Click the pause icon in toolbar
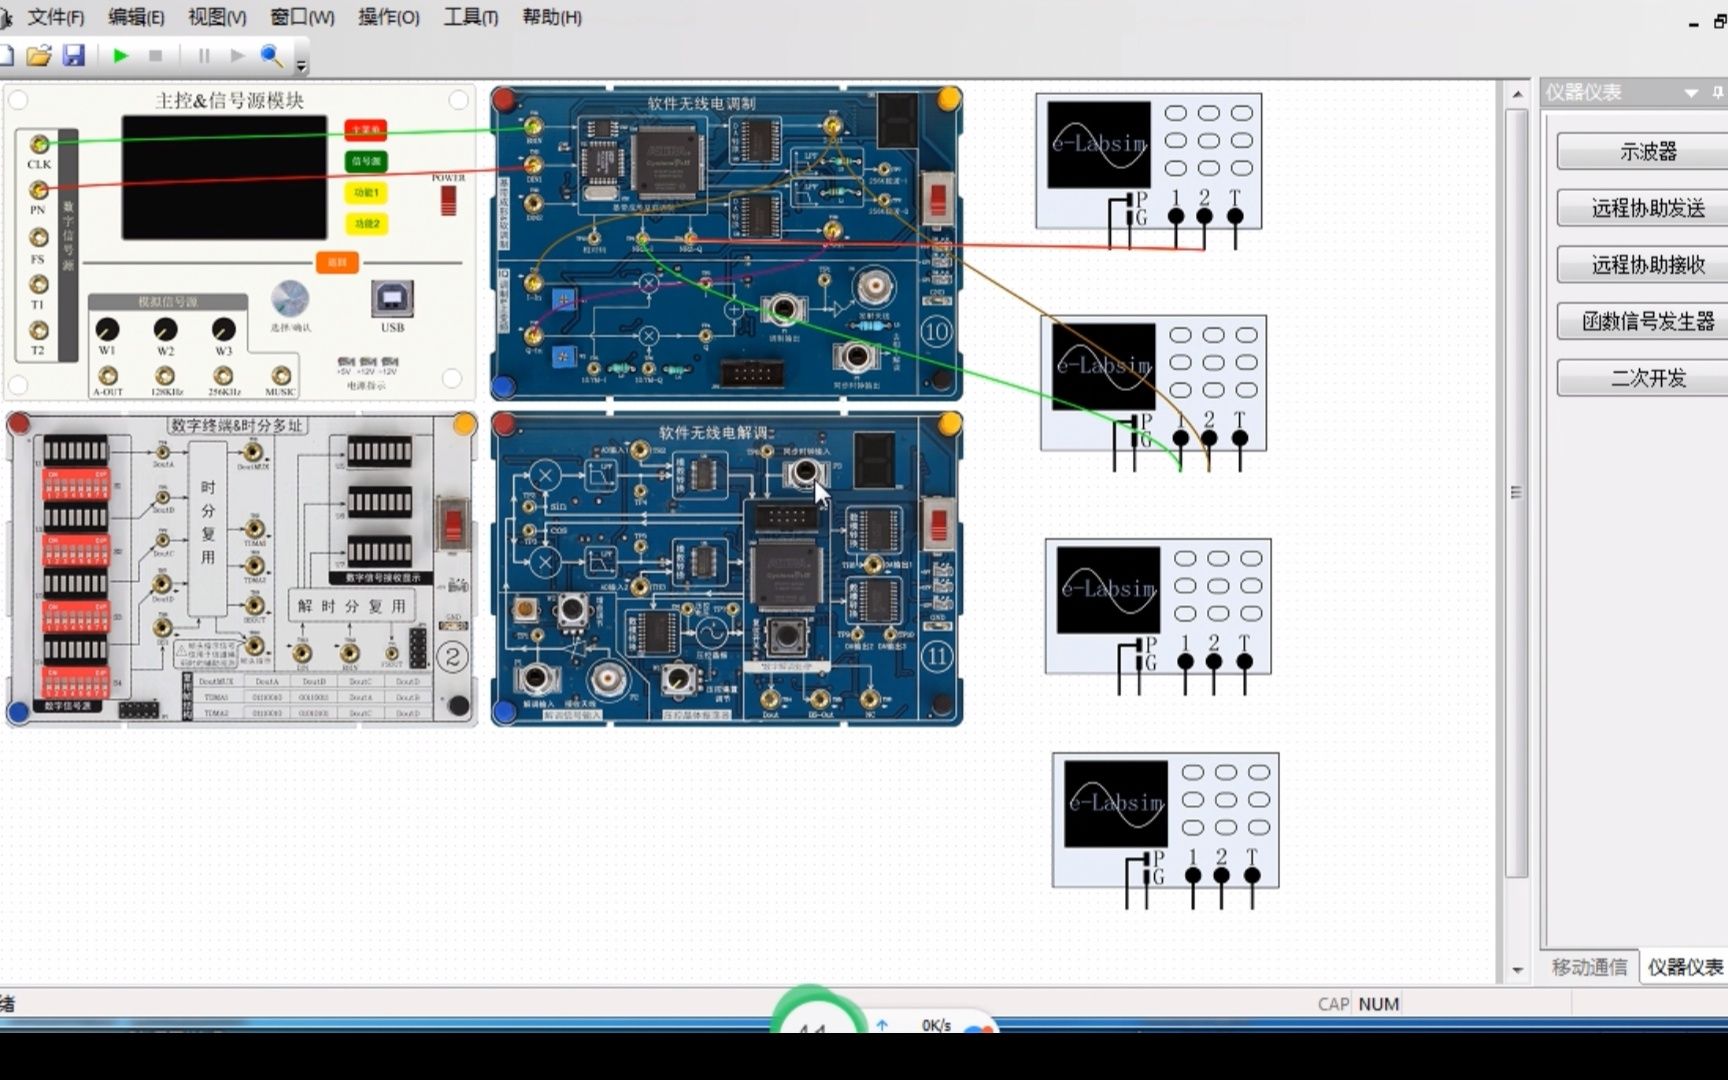 (204, 56)
